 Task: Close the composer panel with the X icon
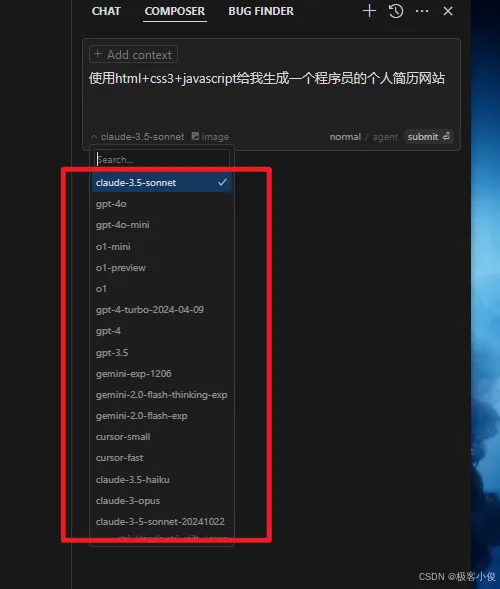pyautogui.click(x=448, y=11)
